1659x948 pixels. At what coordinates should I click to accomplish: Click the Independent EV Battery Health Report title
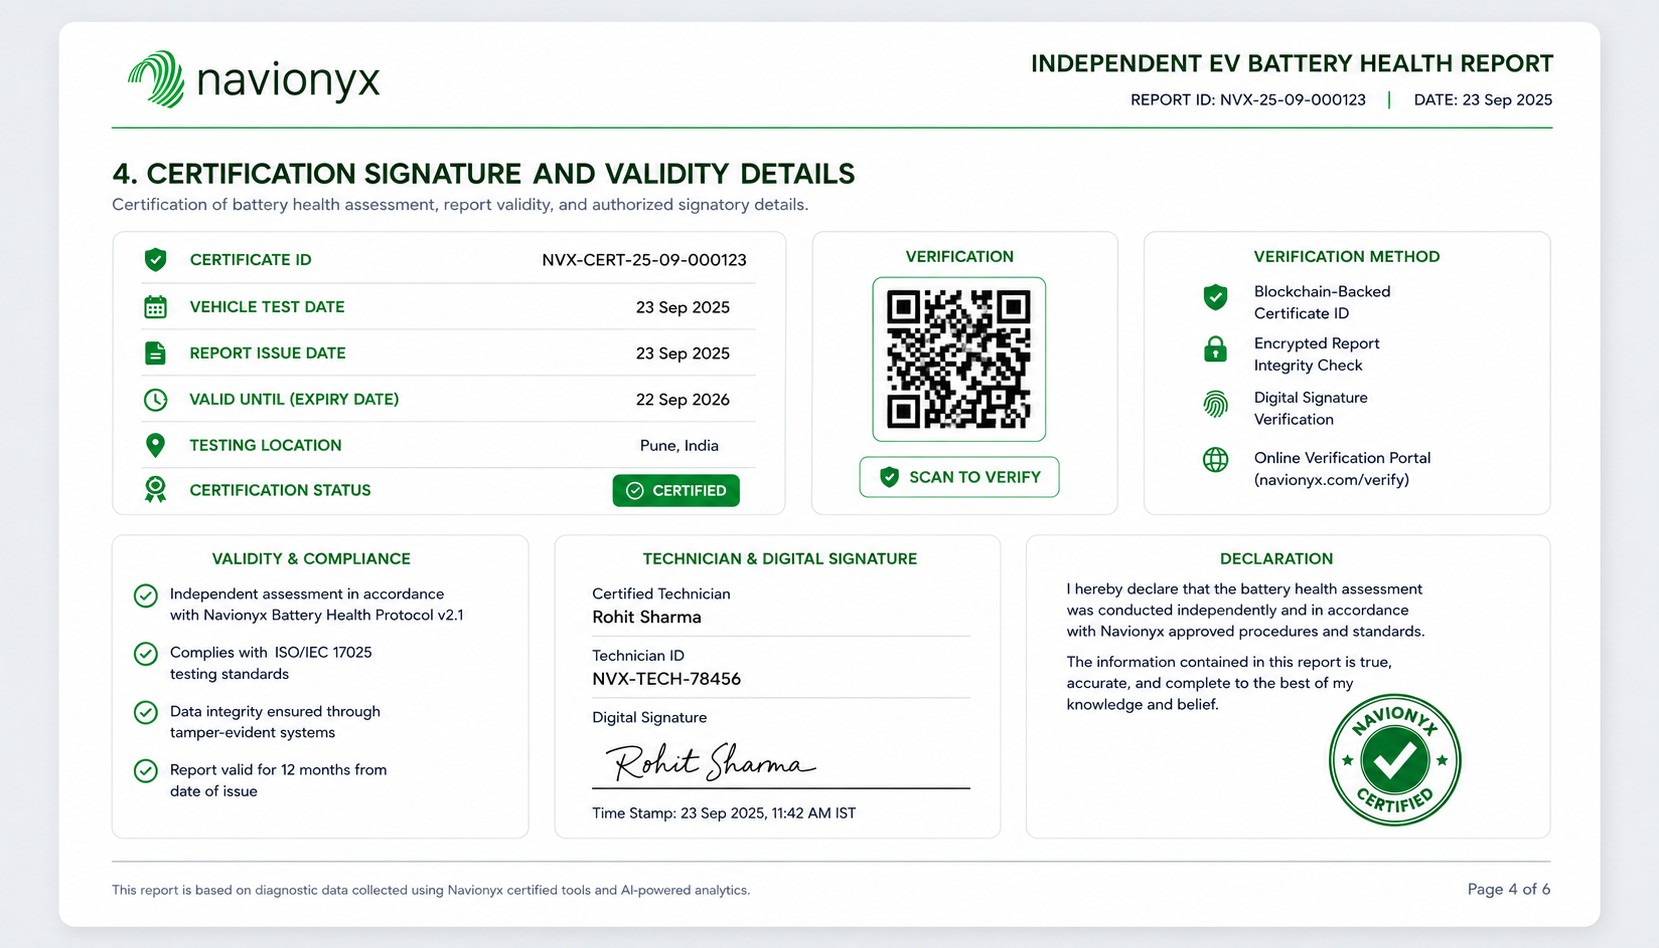click(1292, 64)
